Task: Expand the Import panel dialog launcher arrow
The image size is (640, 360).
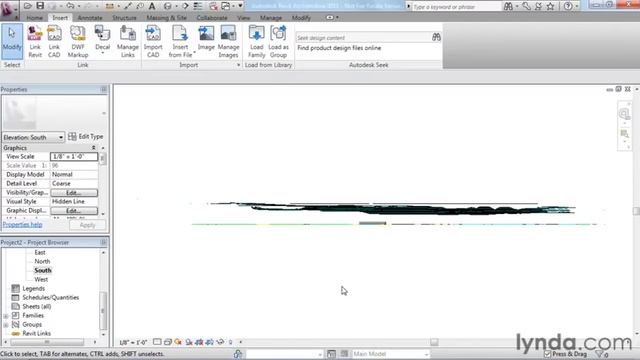Action: tap(238, 65)
